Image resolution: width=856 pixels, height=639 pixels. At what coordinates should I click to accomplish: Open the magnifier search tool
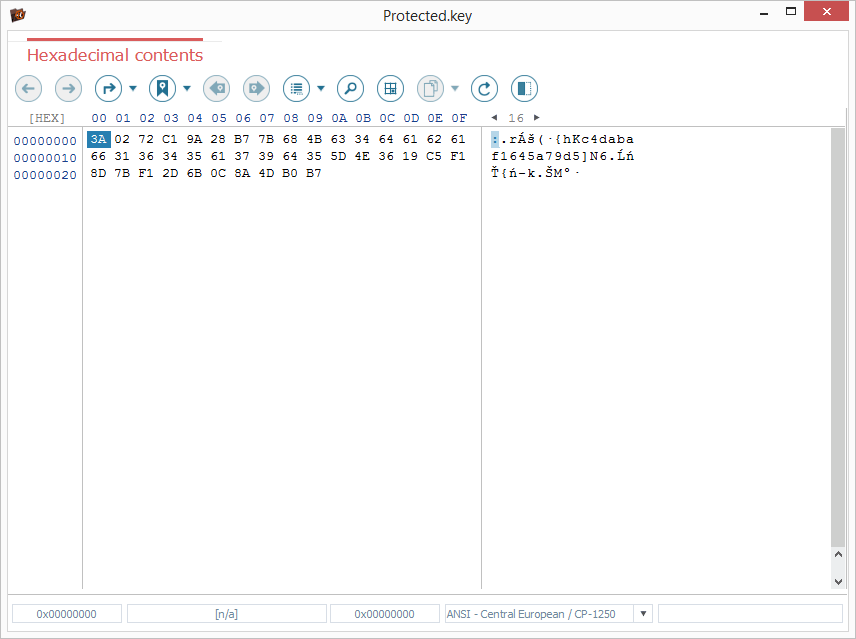tap(350, 89)
